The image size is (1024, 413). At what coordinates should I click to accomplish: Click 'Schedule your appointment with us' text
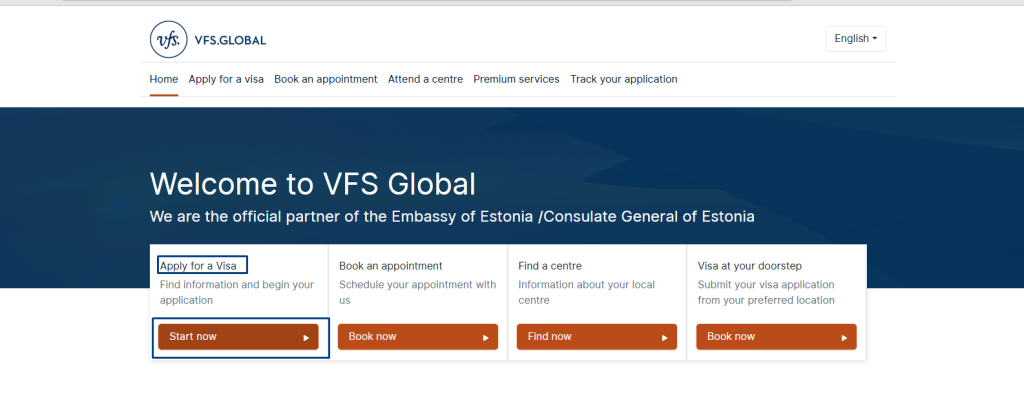click(417, 293)
